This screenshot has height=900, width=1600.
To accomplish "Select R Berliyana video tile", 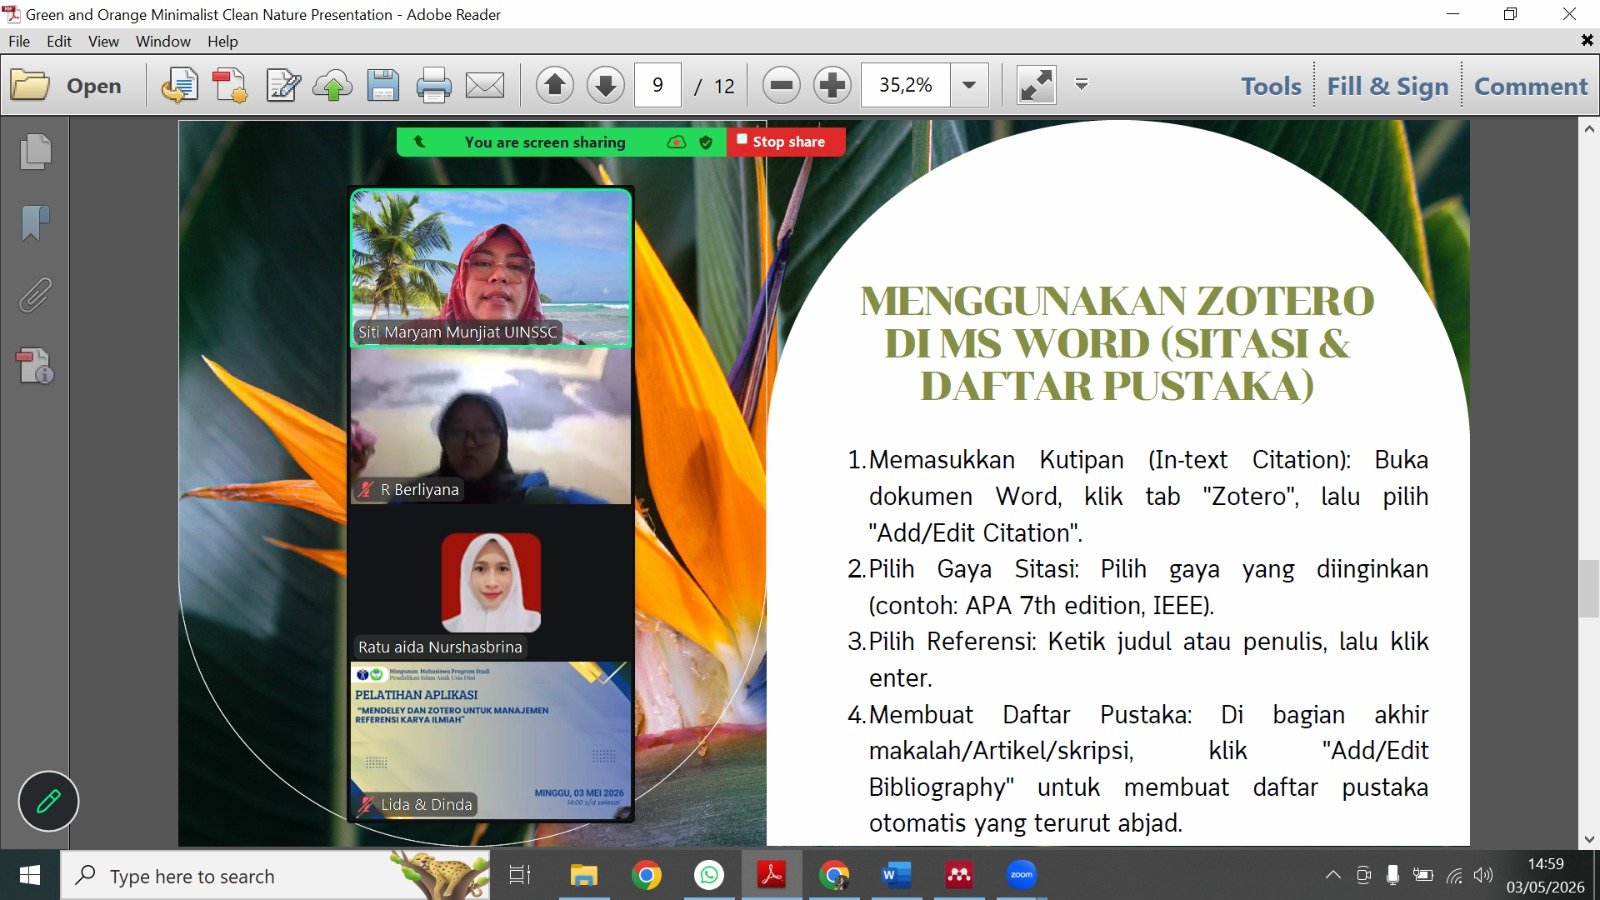I will [491, 426].
